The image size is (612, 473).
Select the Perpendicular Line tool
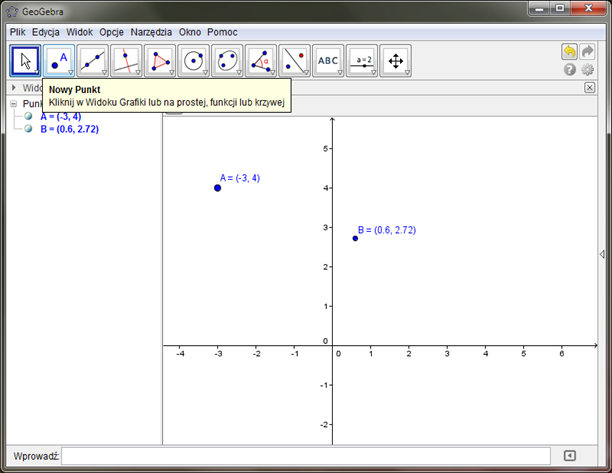coord(126,61)
